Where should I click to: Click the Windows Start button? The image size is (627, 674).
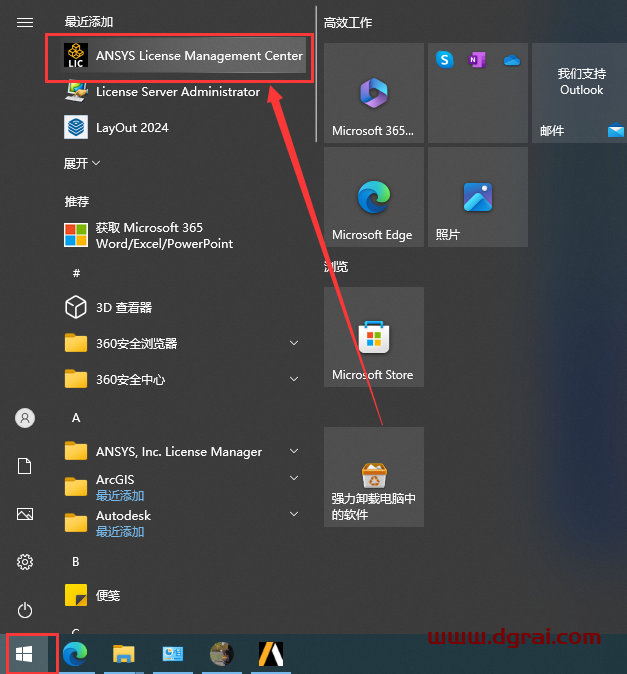tap(24, 654)
